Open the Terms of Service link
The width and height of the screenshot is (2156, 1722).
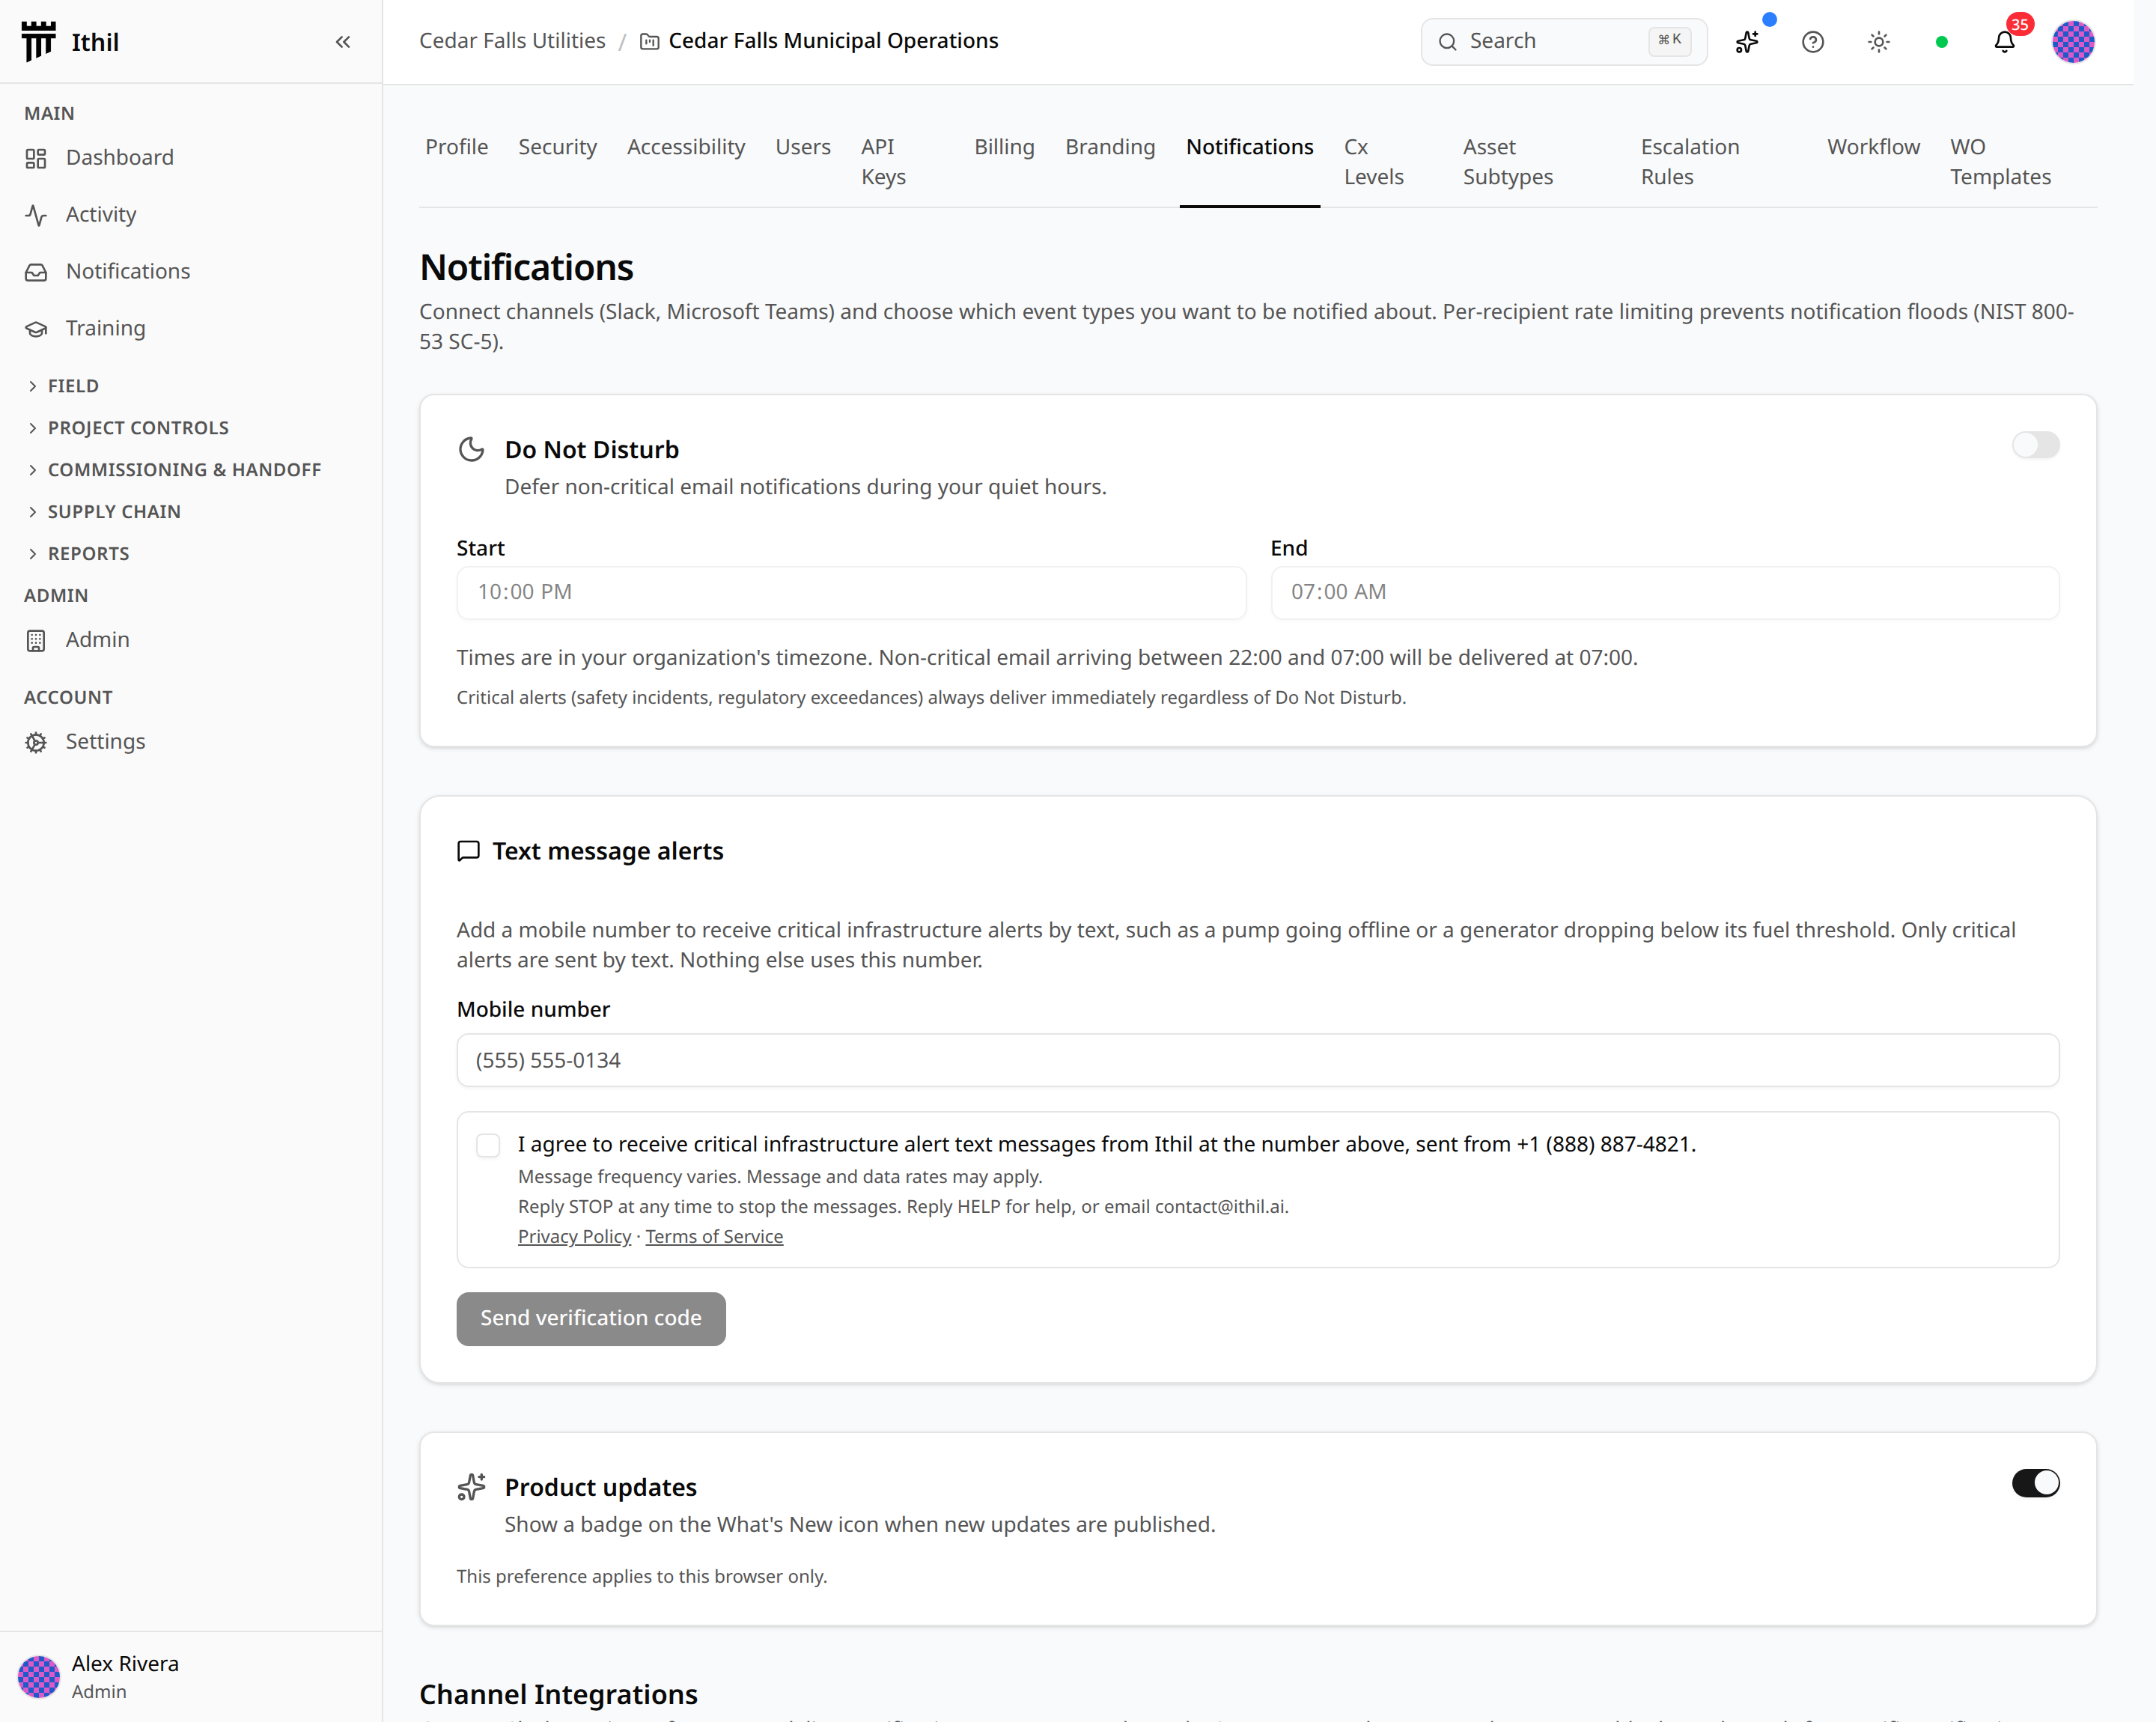pos(714,1237)
